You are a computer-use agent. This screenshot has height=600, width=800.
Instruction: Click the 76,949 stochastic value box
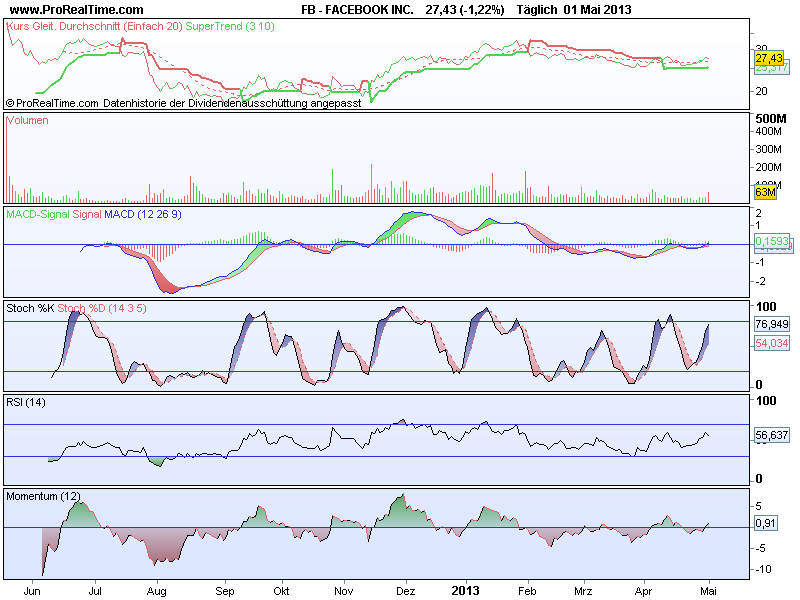point(772,324)
